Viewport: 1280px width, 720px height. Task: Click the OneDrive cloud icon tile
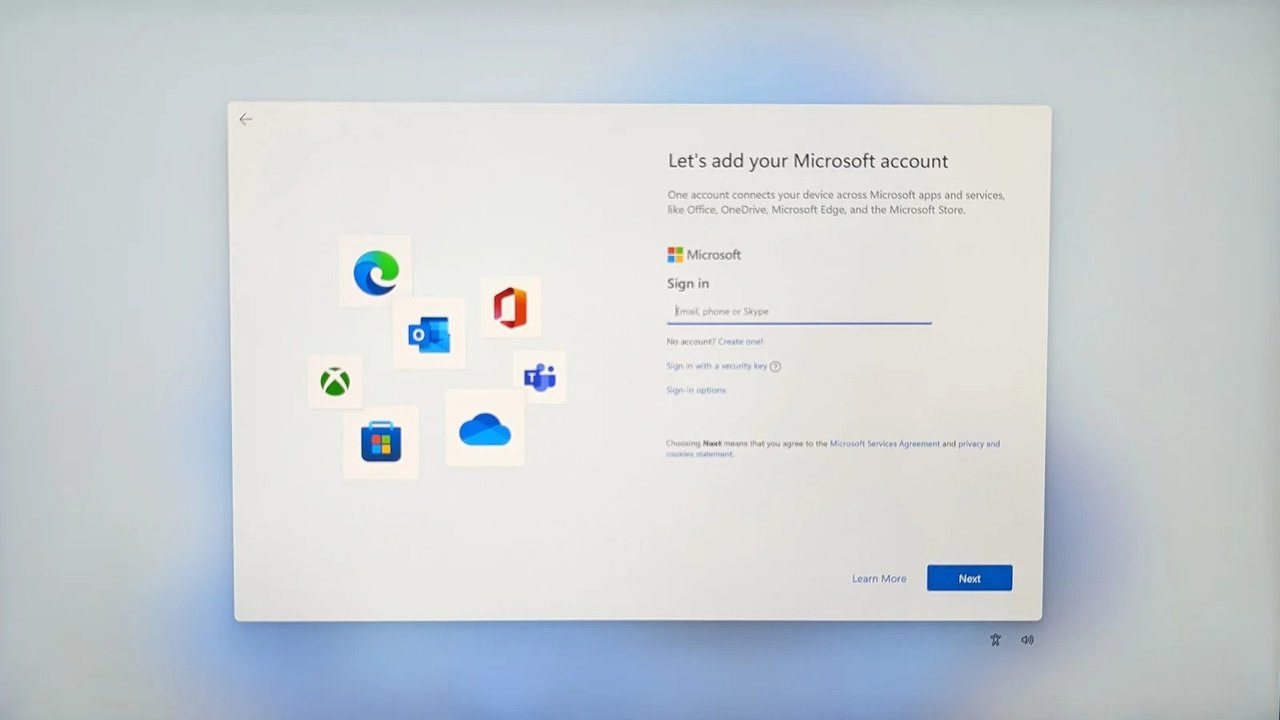(485, 428)
